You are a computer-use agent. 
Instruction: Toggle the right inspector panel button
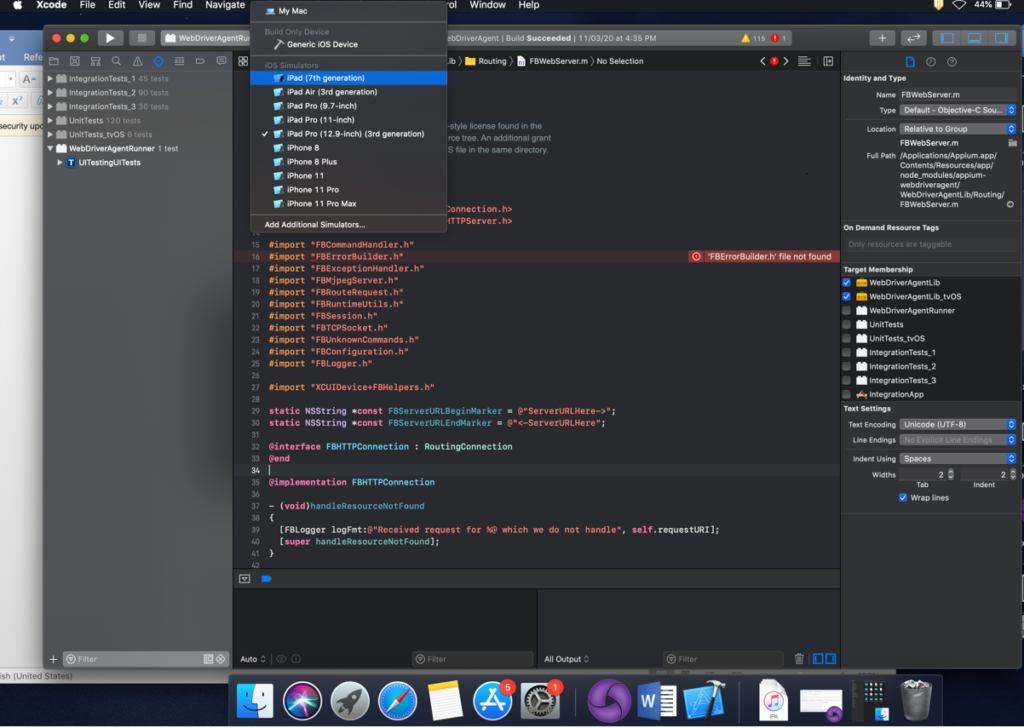1000,38
